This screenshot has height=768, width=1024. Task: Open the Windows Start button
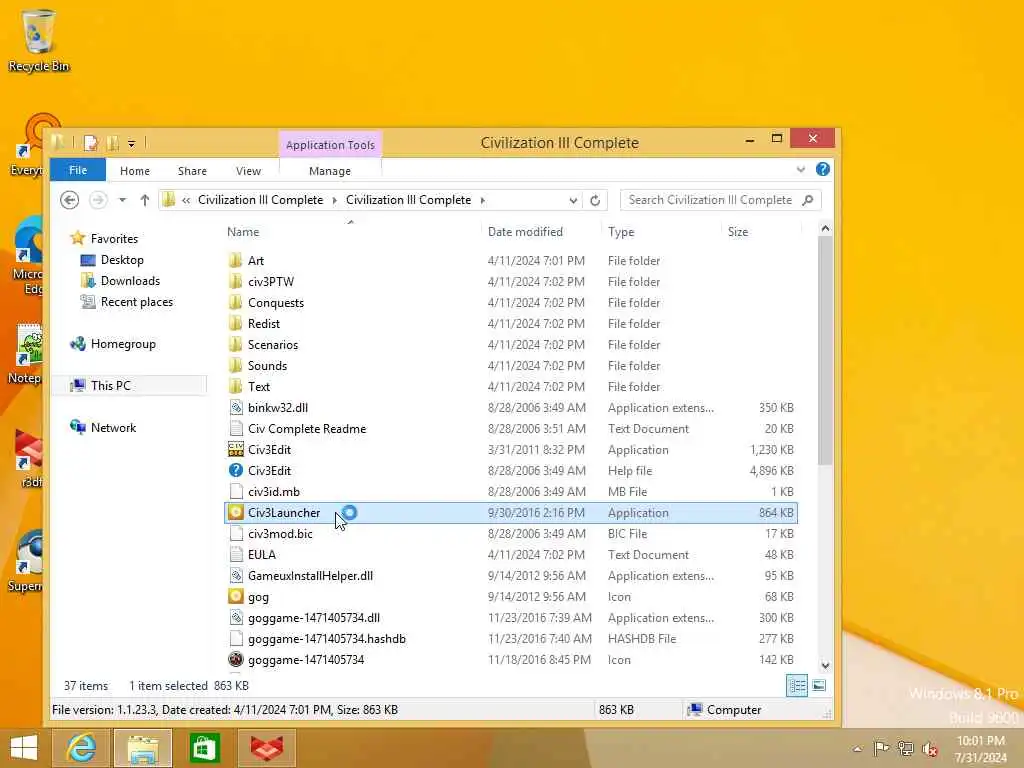tap(24, 748)
